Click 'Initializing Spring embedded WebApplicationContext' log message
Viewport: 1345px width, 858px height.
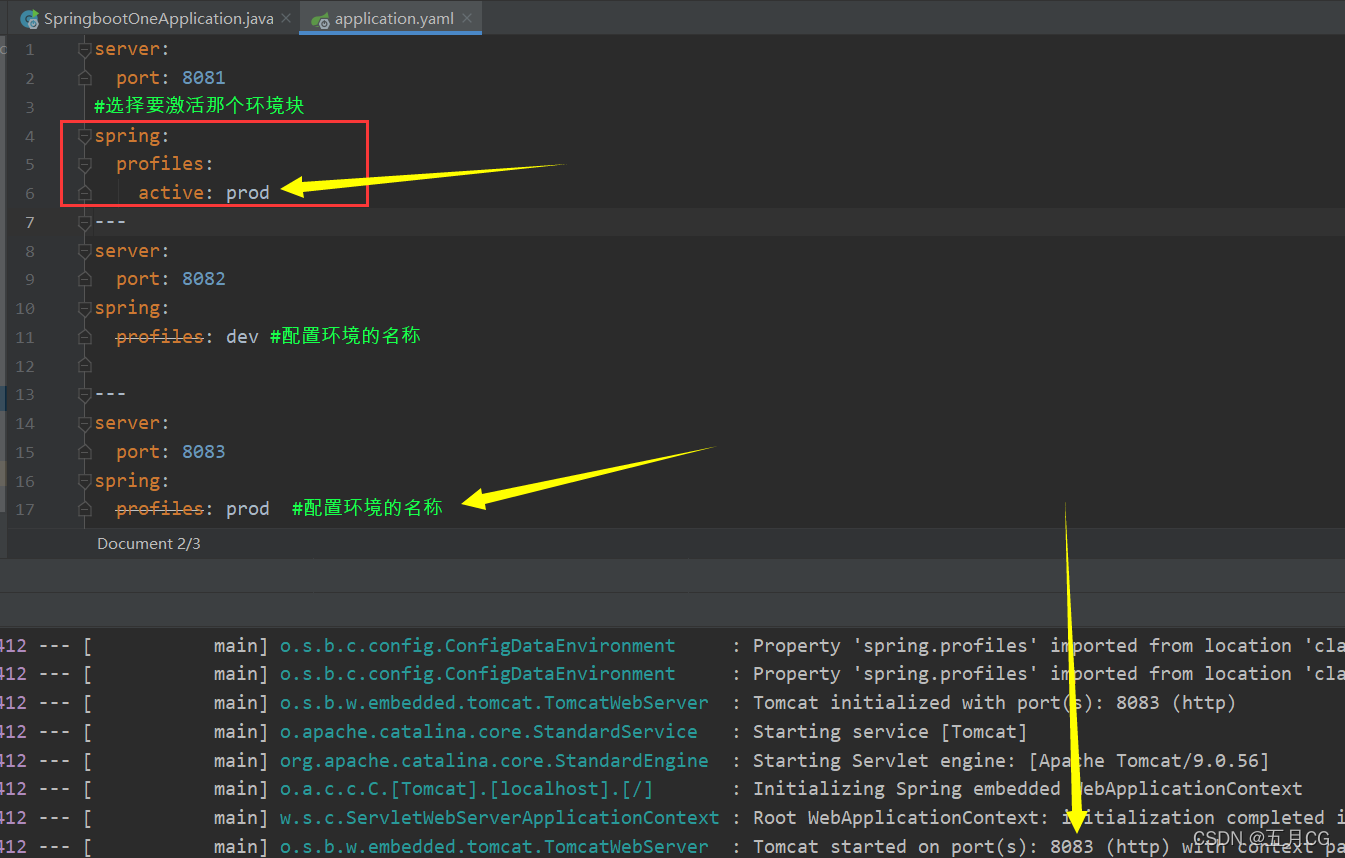[x=1027, y=789]
